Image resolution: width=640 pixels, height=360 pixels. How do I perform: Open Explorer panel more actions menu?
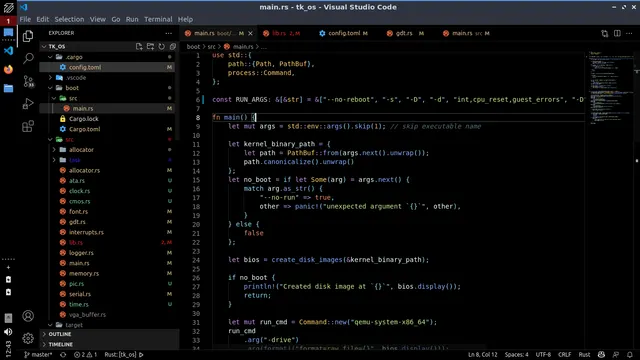169,33
